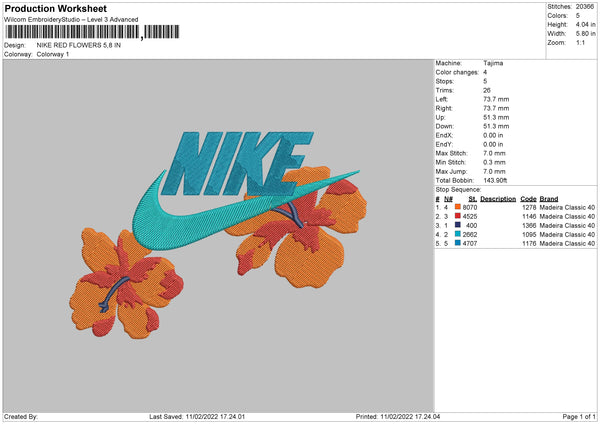The width and height of the screenshot is (600, 424).
Task: Select the Zoom value '1:1'
Action: (580, 43)
